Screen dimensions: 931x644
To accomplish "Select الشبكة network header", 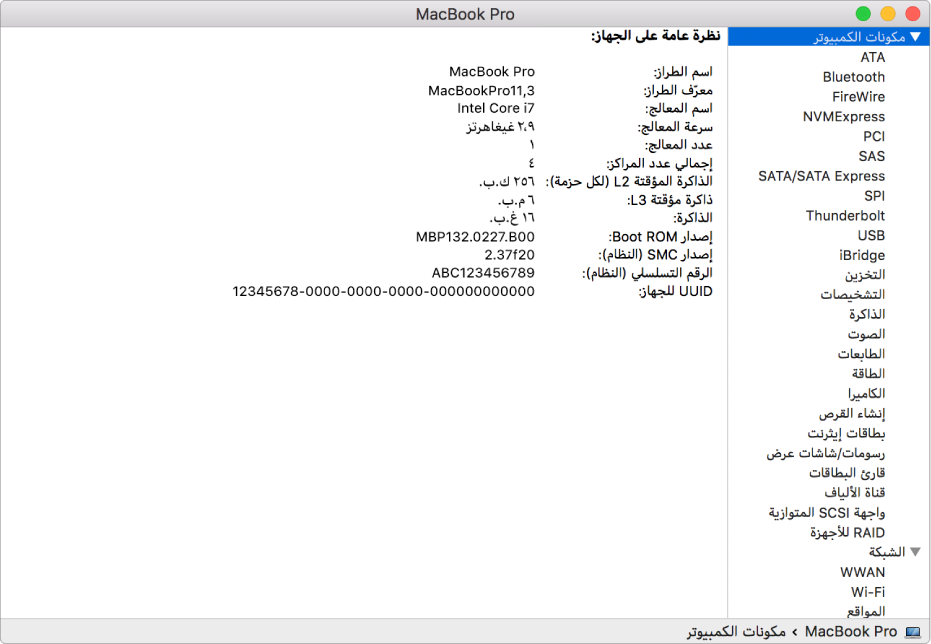I will pos(887,552).
